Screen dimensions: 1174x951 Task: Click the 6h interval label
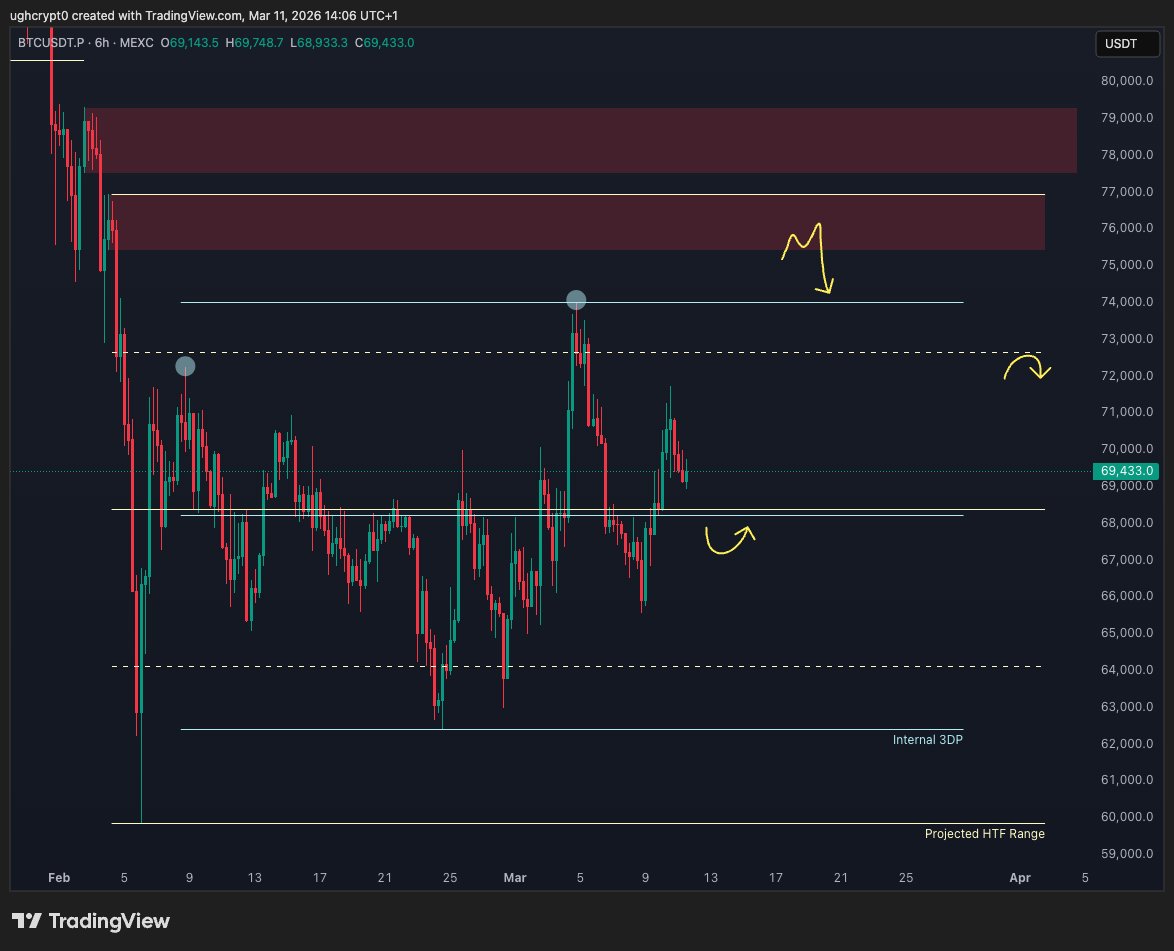102,43
